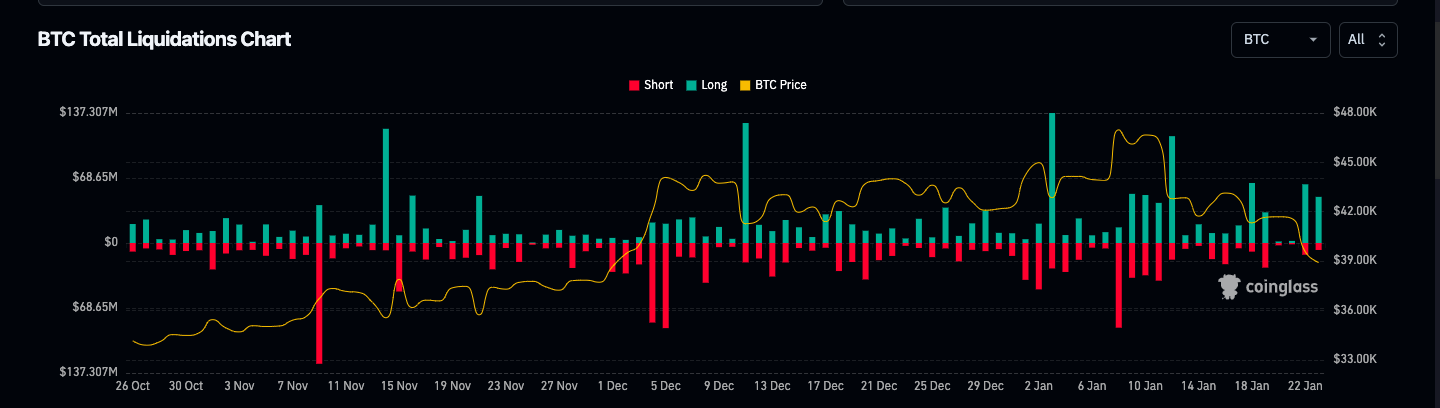Click the green Long legend swatch
This screenshot has width=1440, height=408.
pos(691,85)
